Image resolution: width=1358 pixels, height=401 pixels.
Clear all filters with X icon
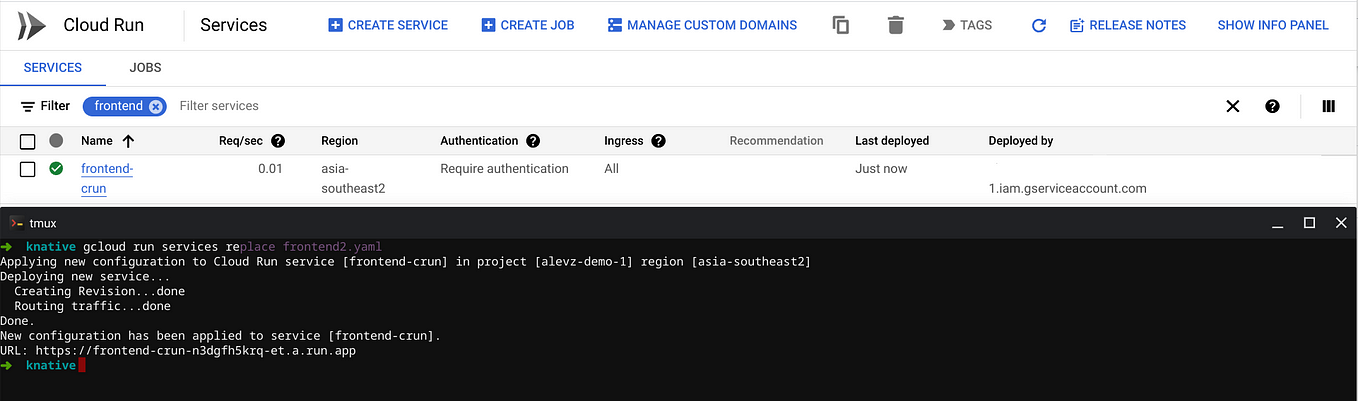point(1233,106)
